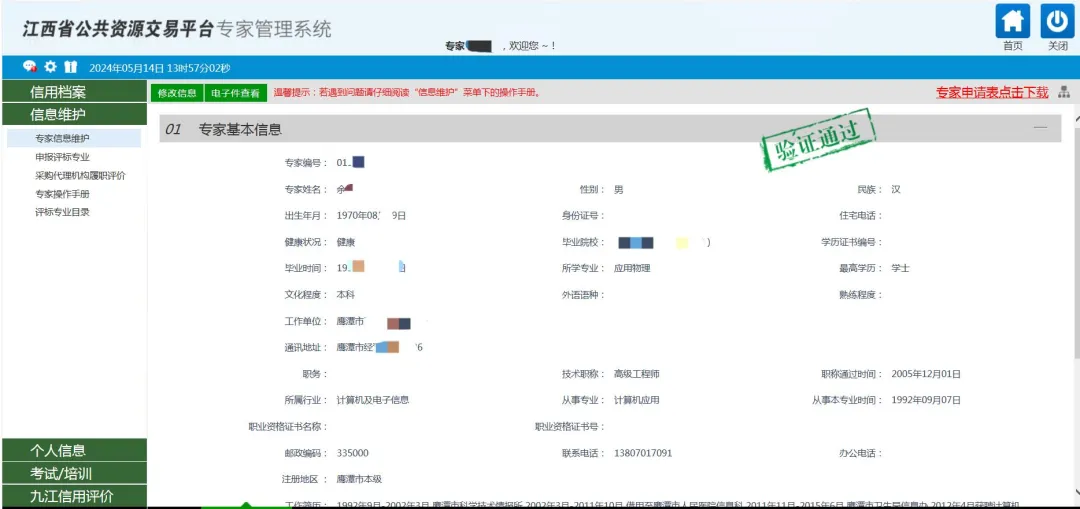The width and height of the screenshot is (1080, 509).
Task: Click the green 修改信息 button
Action: click(177, 93)
